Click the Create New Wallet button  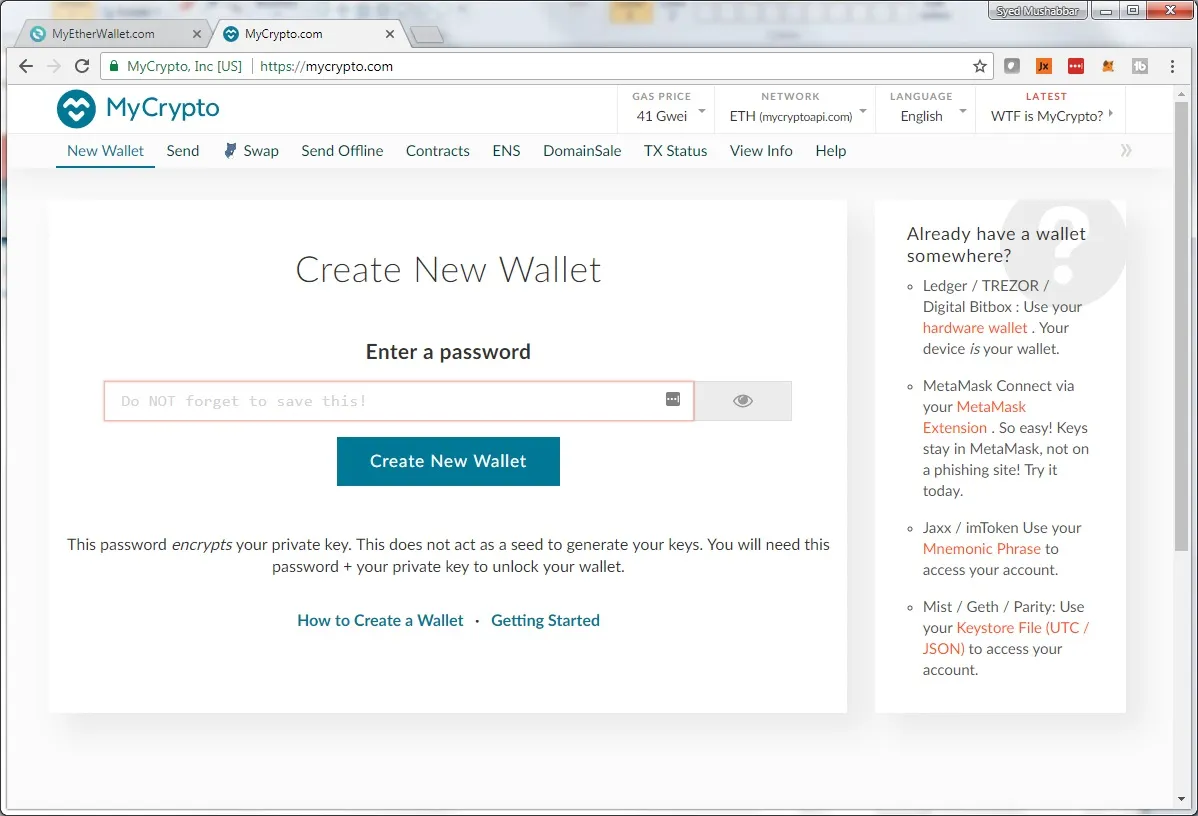448,461
